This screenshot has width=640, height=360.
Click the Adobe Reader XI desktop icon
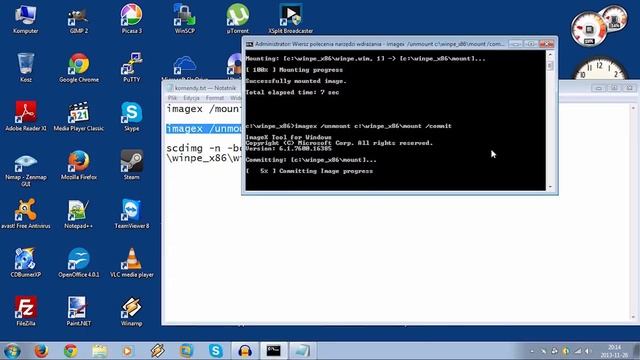click(26, 116)
